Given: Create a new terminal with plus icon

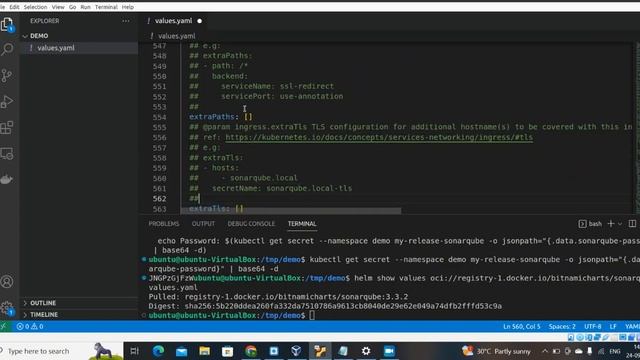Looking at the screenshot, I should 611,224.
